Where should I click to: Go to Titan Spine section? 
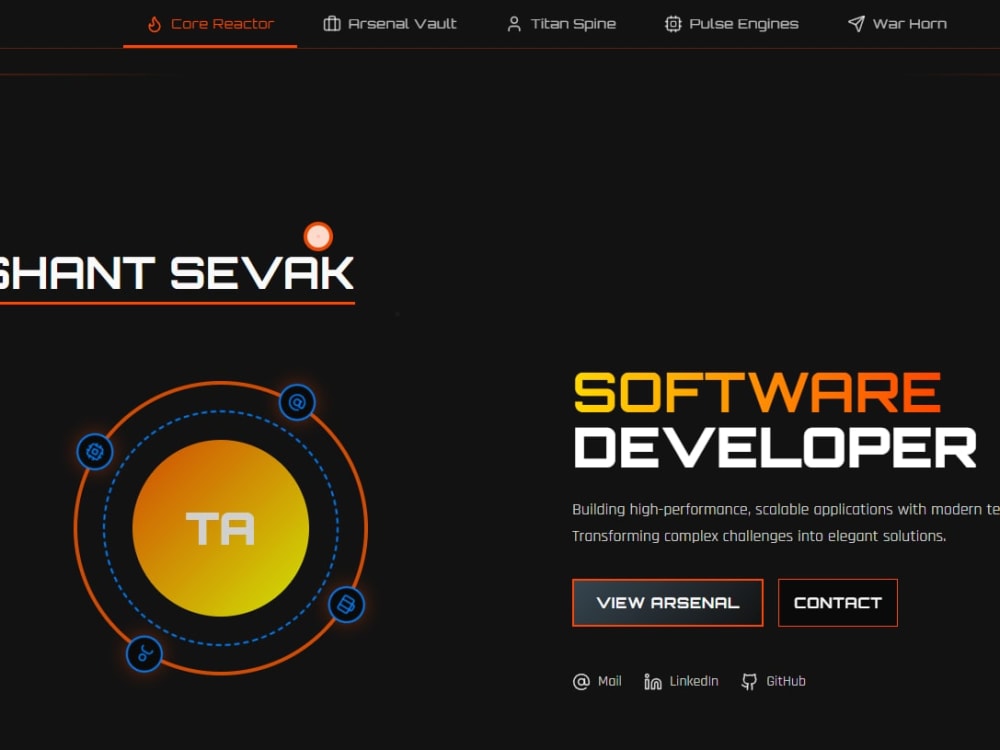click(x=561, y=24)
